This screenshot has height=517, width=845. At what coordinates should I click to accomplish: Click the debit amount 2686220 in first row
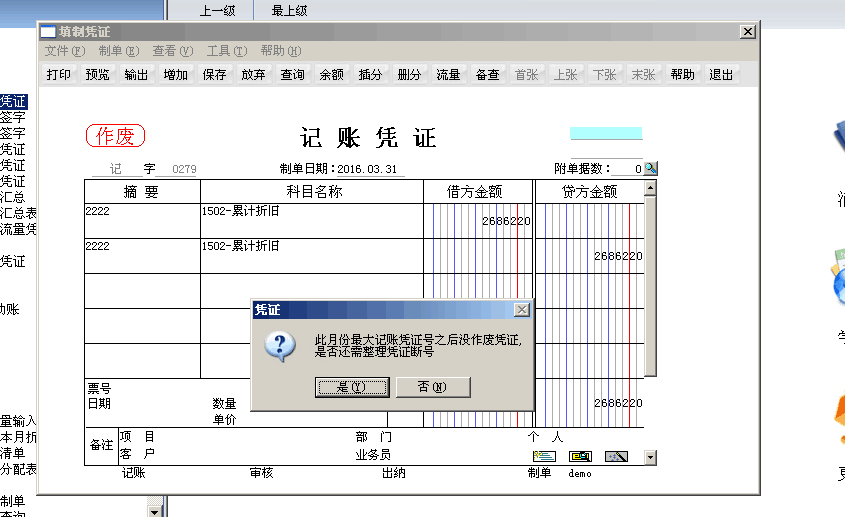(x=506, y=221)
